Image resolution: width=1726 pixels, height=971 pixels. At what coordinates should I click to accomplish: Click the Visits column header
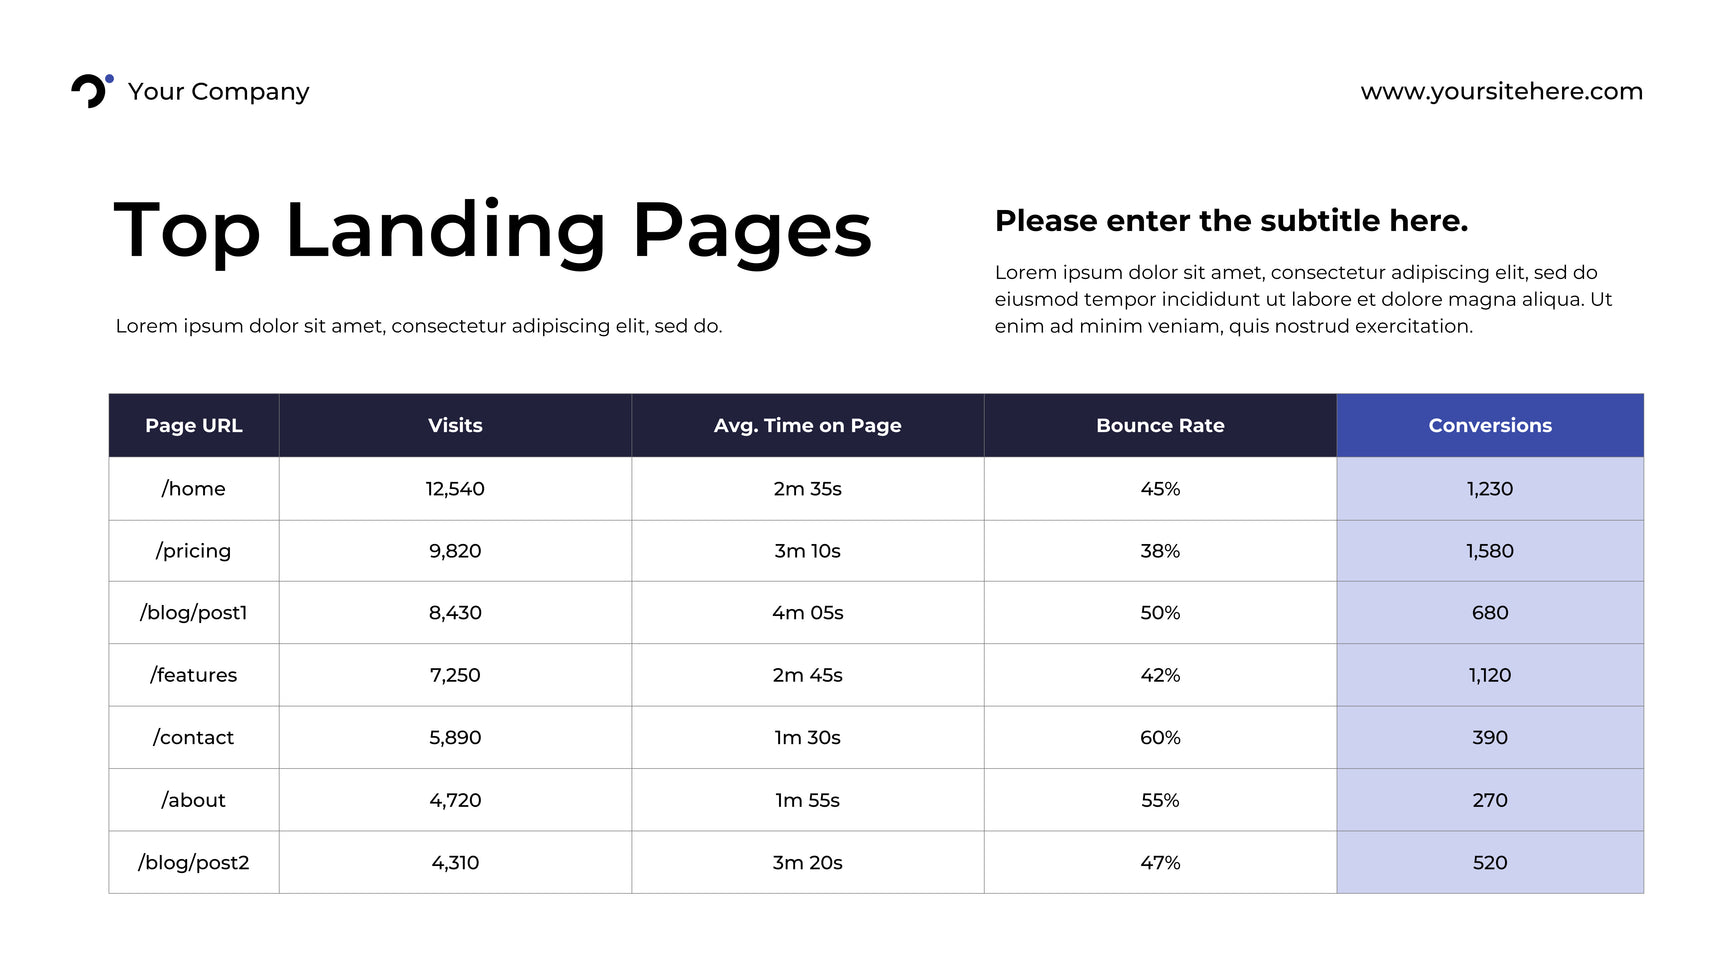[x=455, y=425]
